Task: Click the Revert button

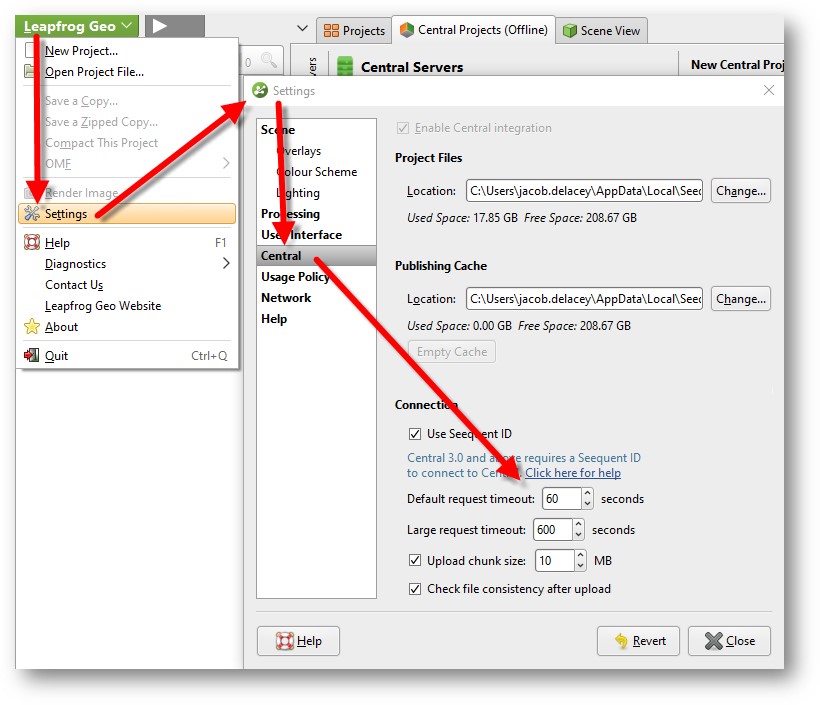Action: 638,641
